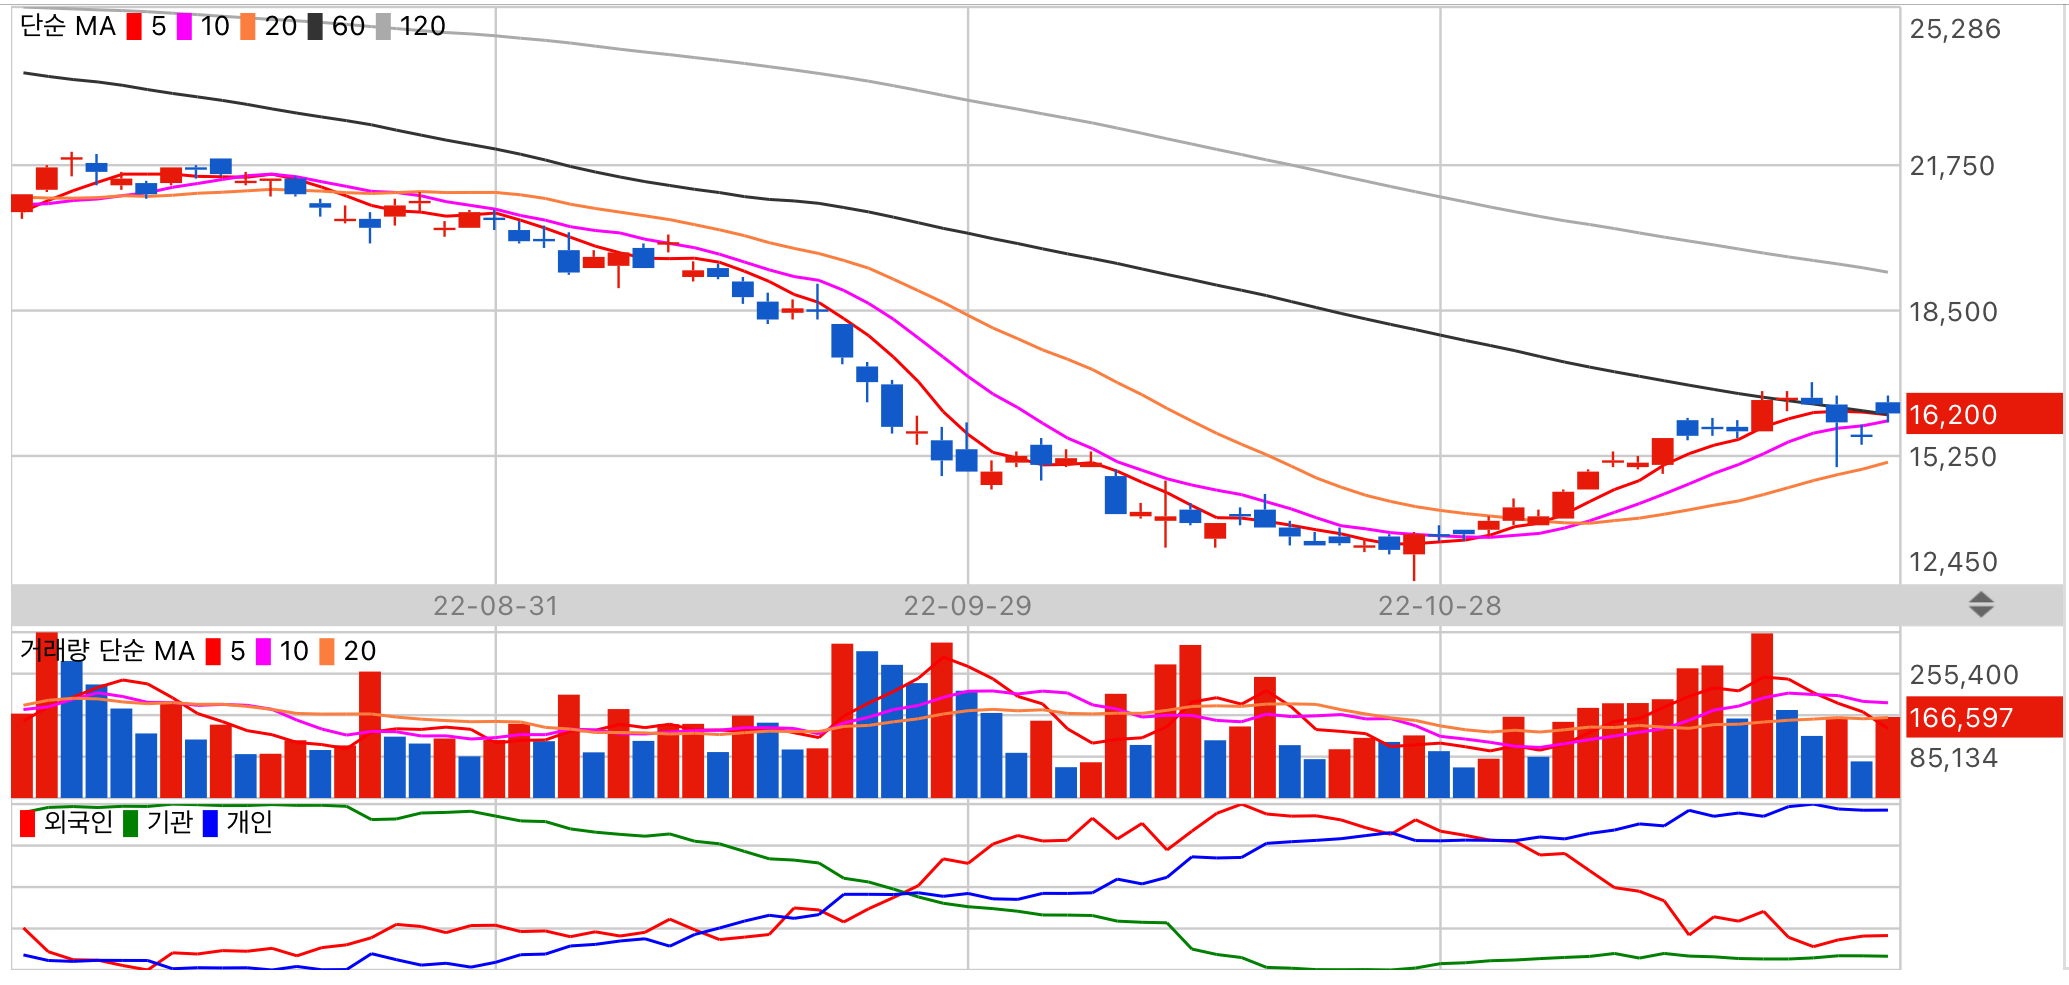
Task: Click the 85,134 volume axis label
Action: click(1953, 758)
